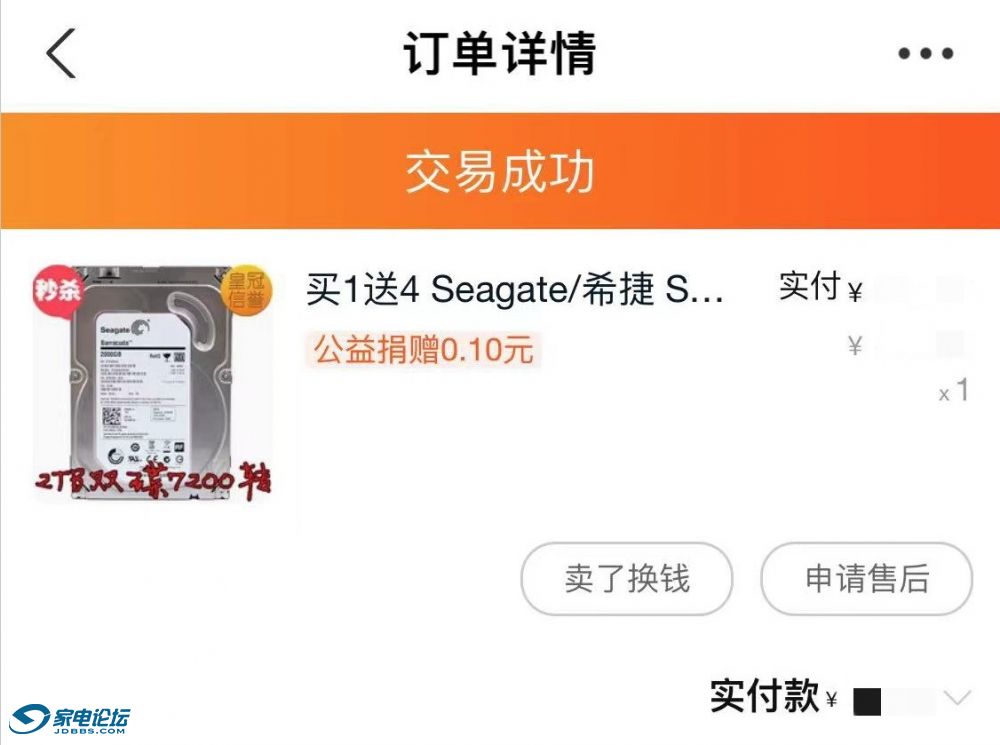Click the 实付款 total label
This screenshot has height=745, width=1000.
coord(765,696)
